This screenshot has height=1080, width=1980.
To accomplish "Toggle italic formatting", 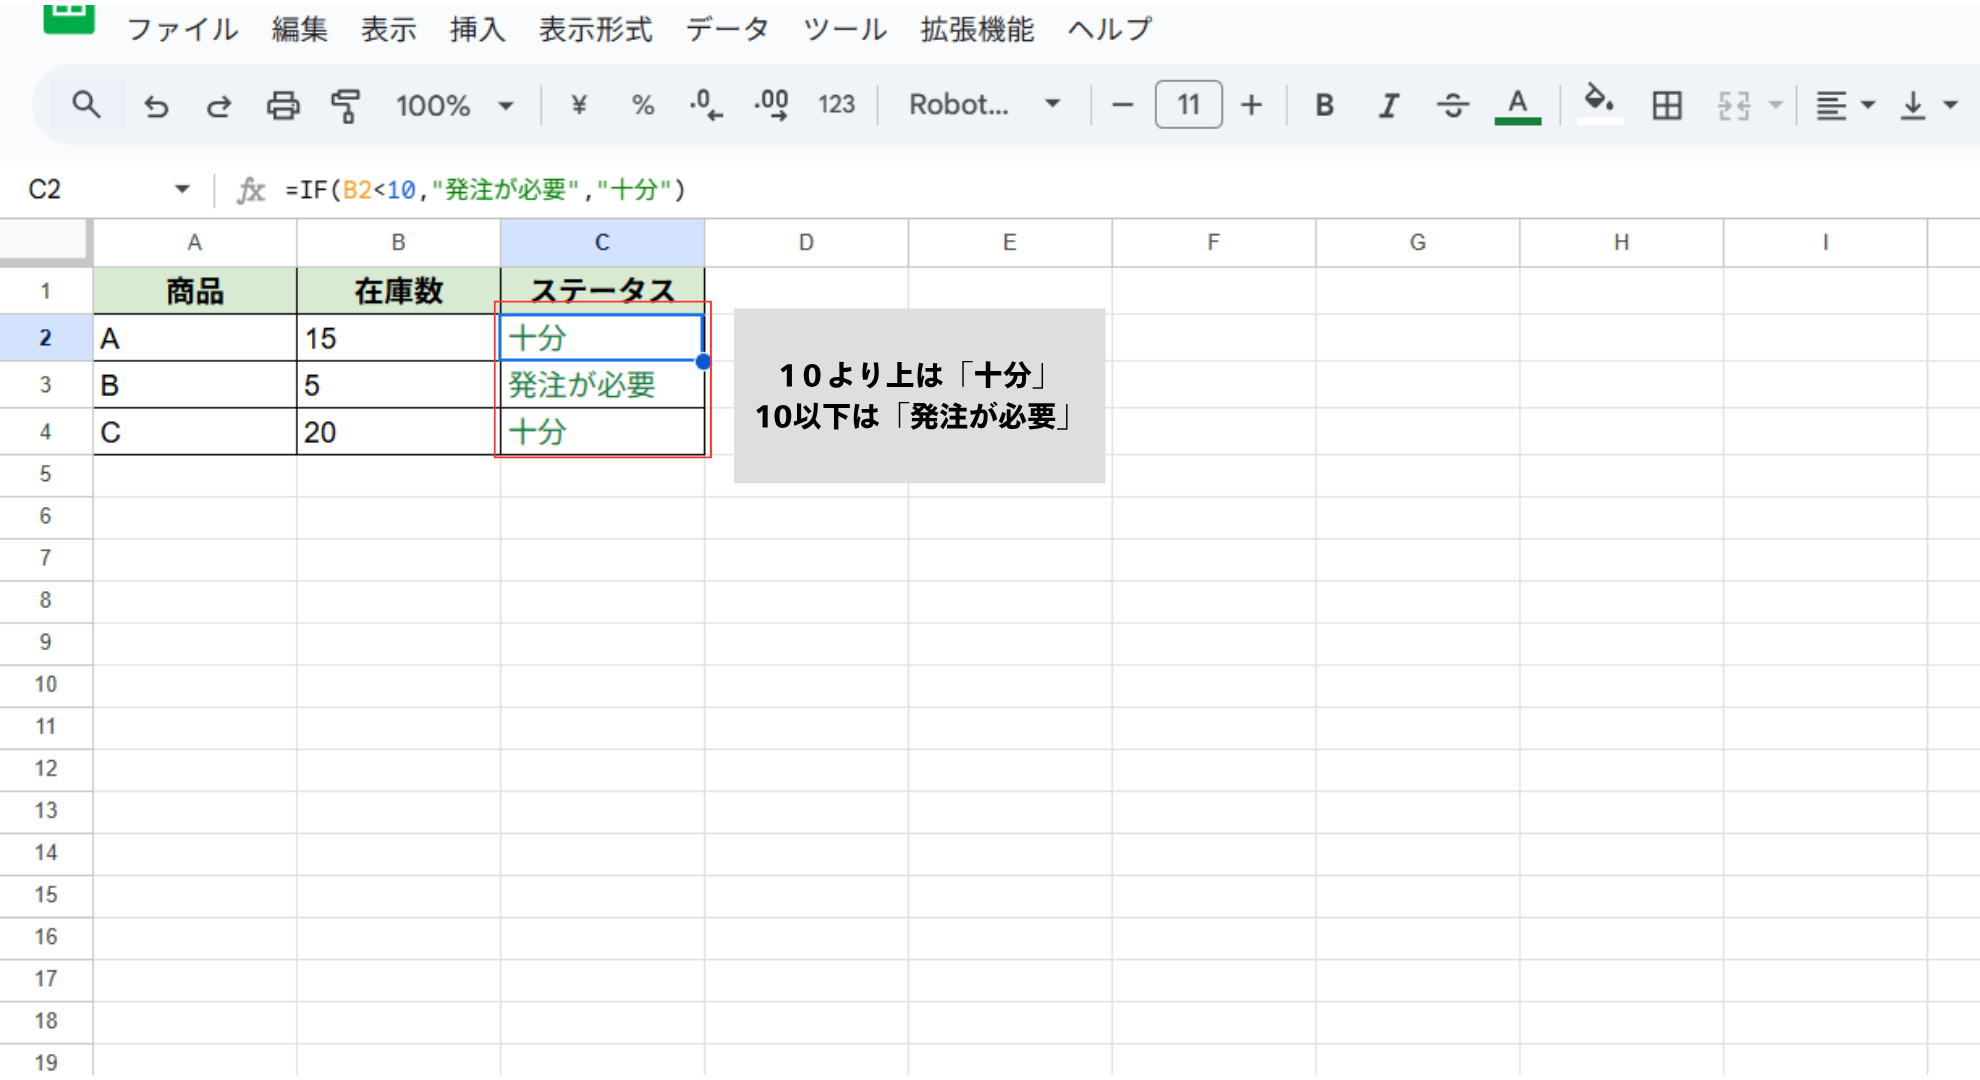I will pos(1388,105).
